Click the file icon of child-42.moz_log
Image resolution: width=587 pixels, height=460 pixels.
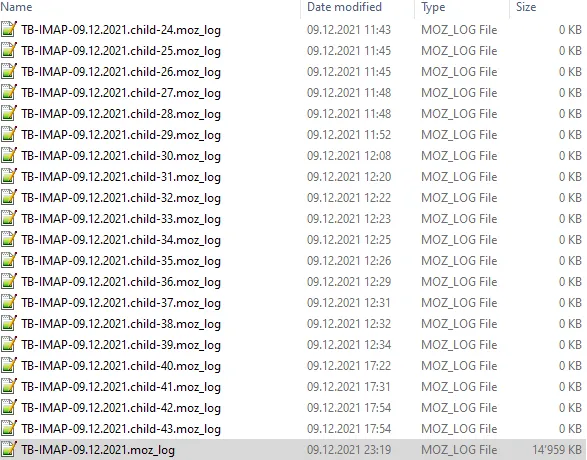[9, 407]
